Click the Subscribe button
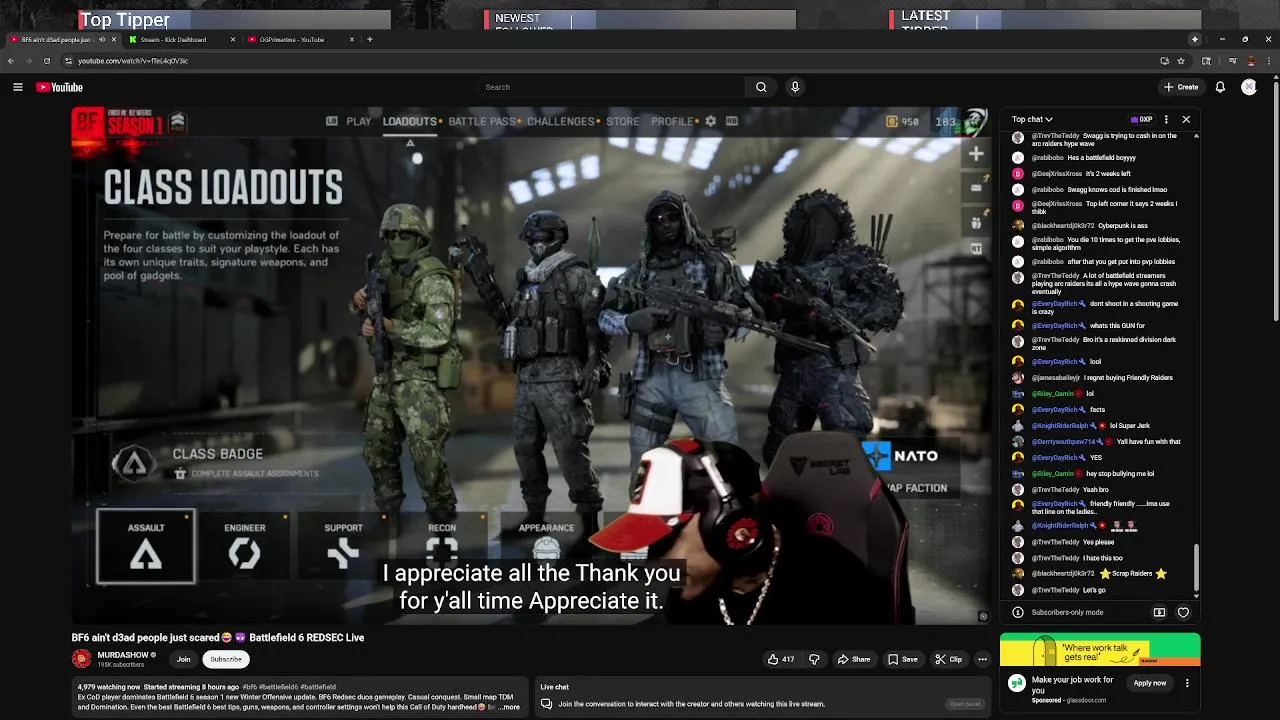This screenshot has width=1280, height=720. [x=226, y=659]
